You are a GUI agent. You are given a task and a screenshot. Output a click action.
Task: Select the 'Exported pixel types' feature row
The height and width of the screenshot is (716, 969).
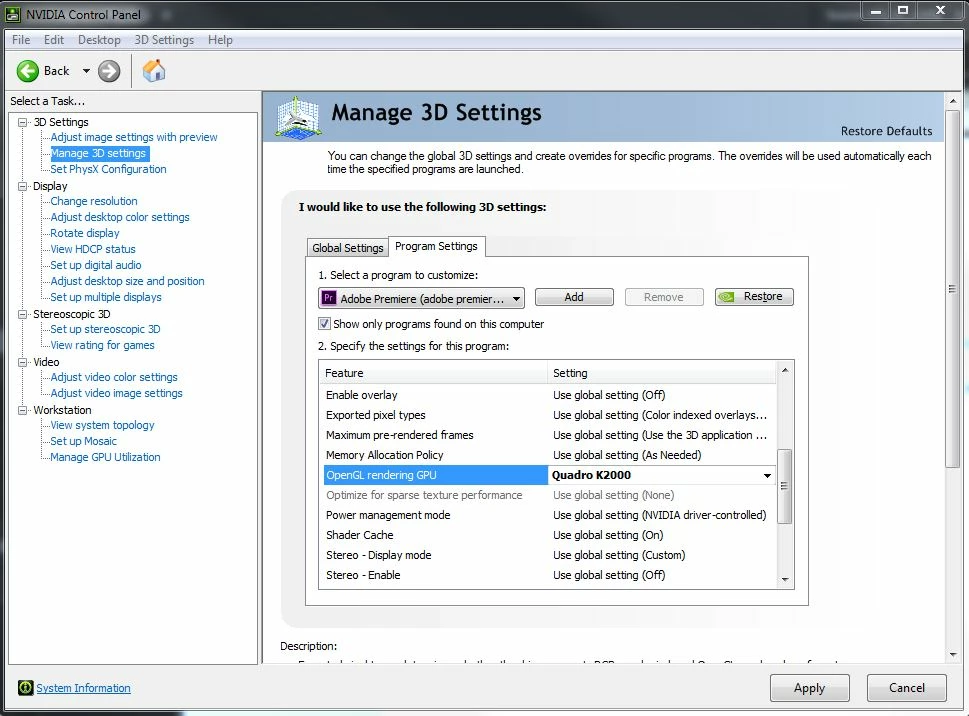pyautogui.click(x=549, y=415)
